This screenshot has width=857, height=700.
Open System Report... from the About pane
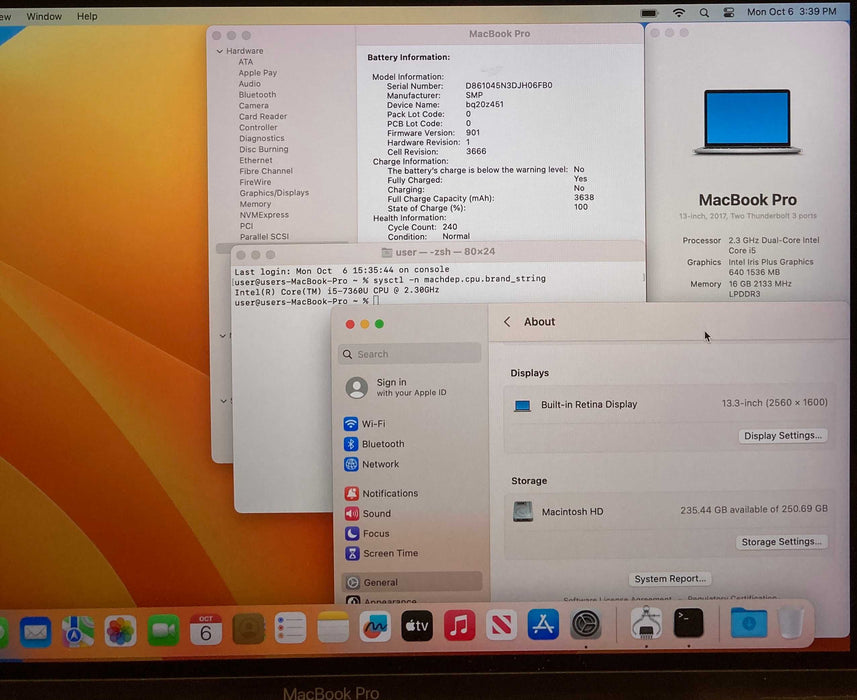670,579
